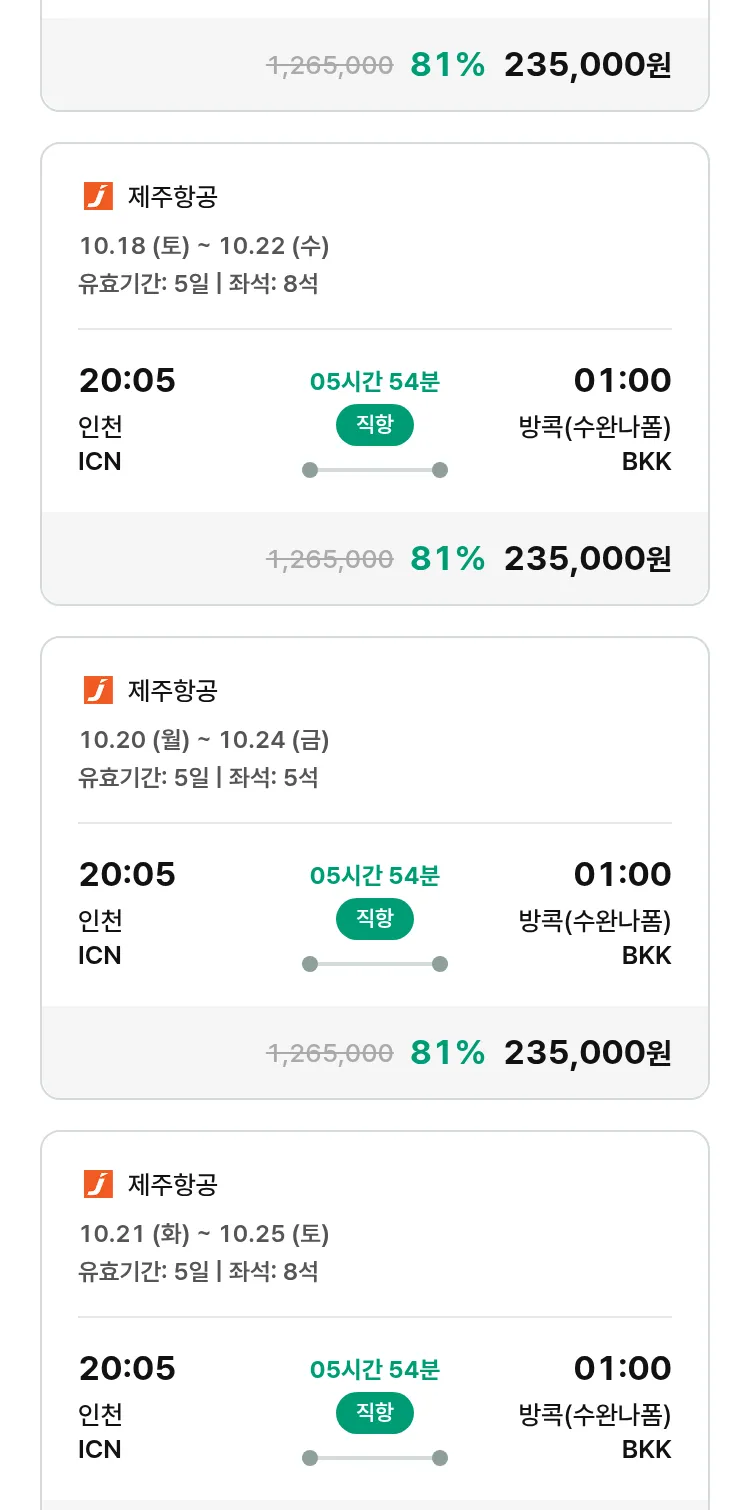The height and width of the screenshot is (1510, 750).
Task: Open the 10.21 (화) ~ 10.25 (토) date range
Action: pyautogui.click(x=204, y=1233)
